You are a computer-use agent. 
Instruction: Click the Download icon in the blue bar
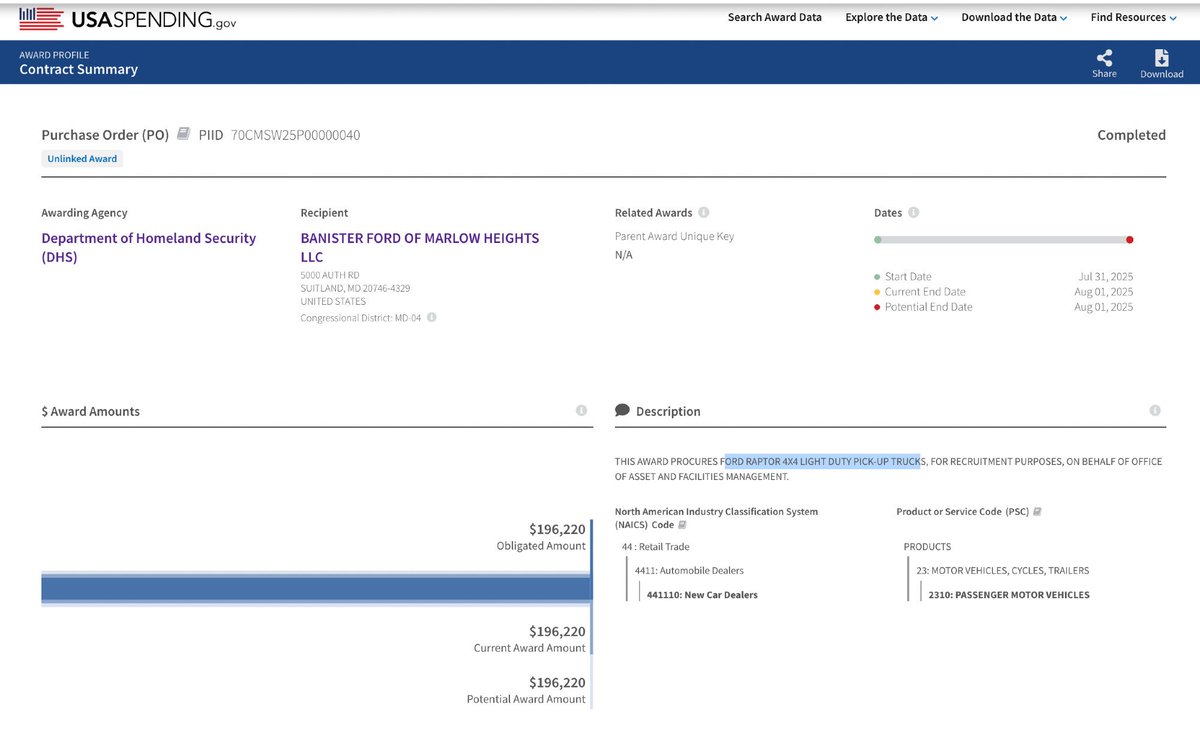[1161, 57]
